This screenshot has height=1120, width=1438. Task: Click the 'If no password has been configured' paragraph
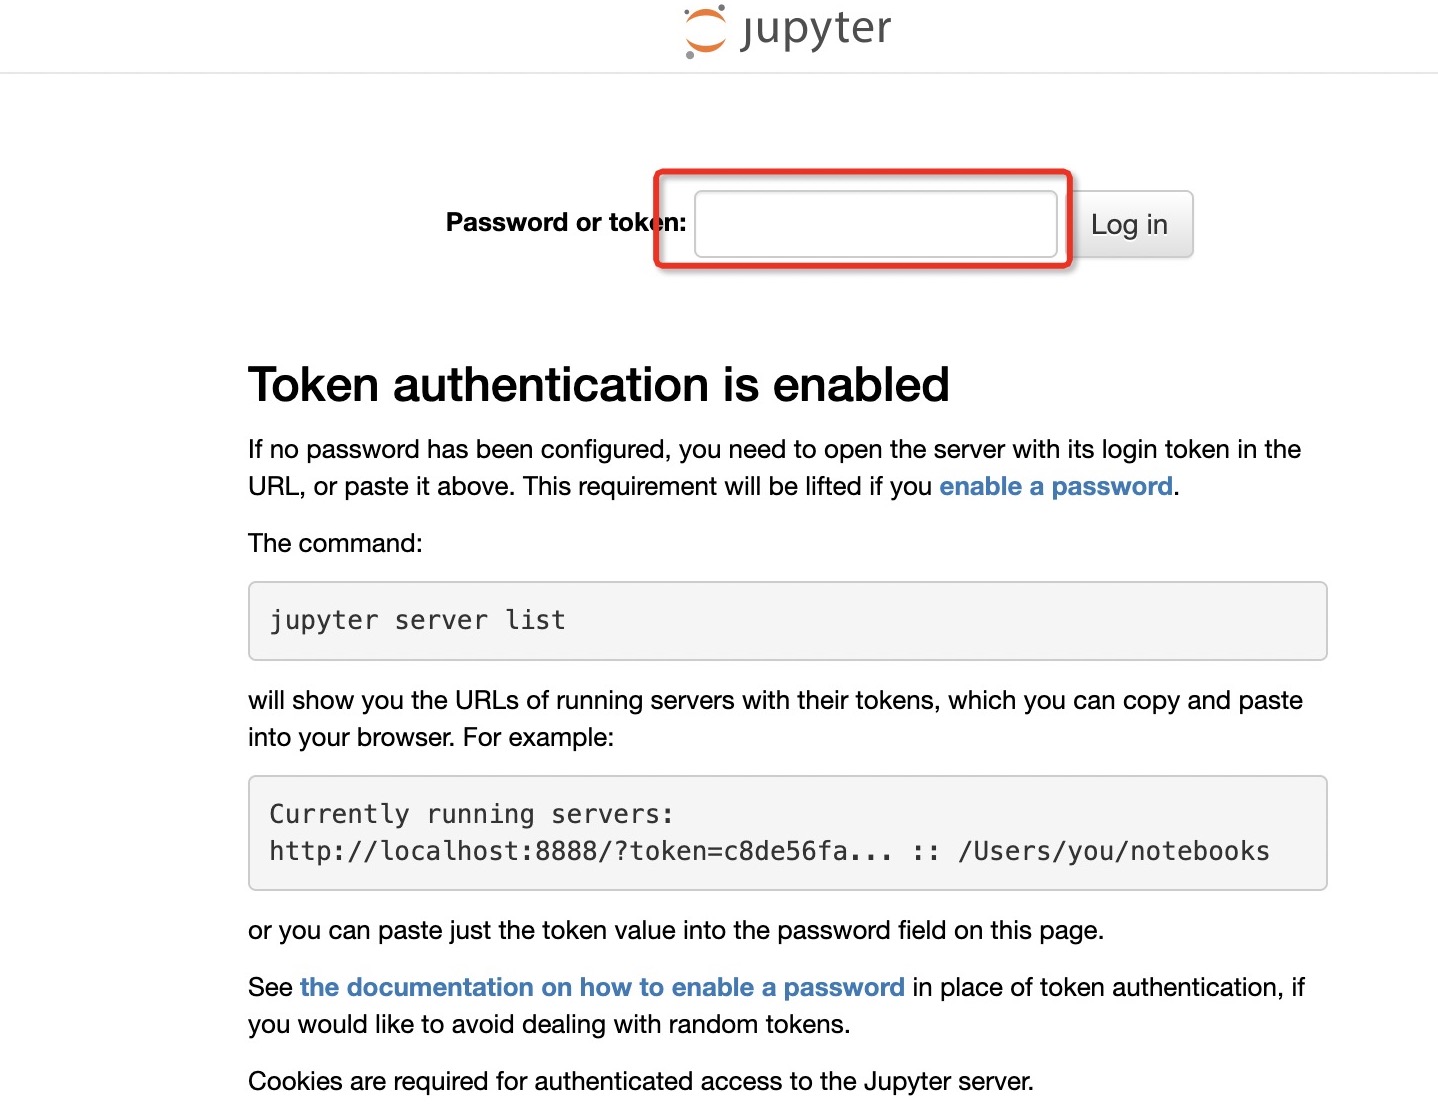point(774,468)
